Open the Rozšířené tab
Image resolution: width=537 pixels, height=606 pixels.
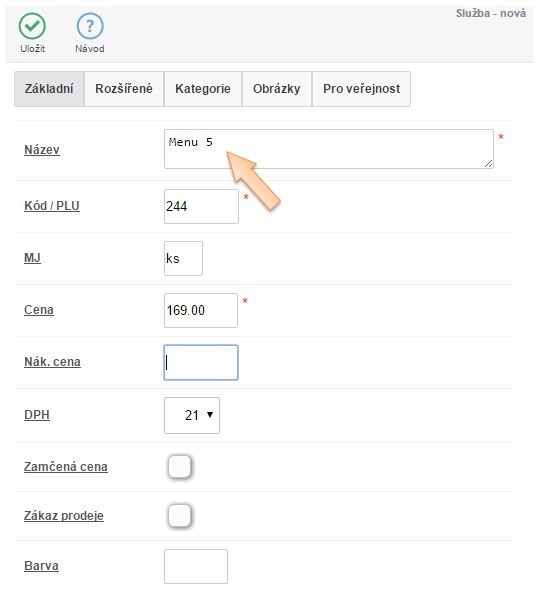click(124, 89)
